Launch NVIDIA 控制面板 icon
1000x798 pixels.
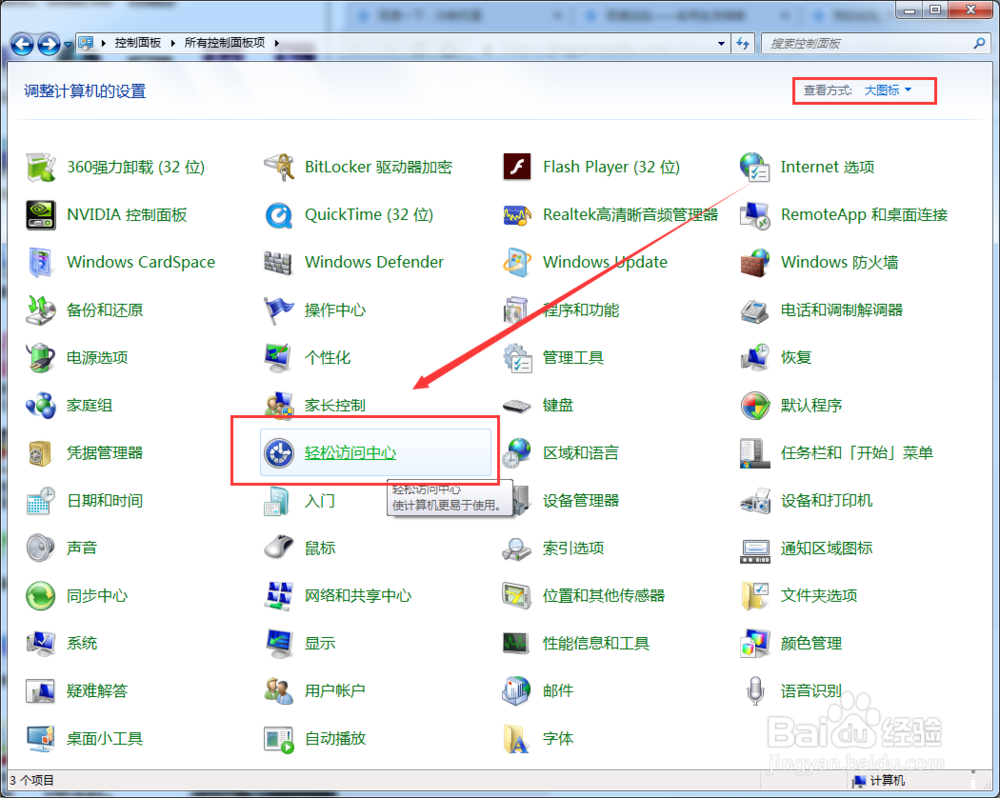(x=41, y=215)
